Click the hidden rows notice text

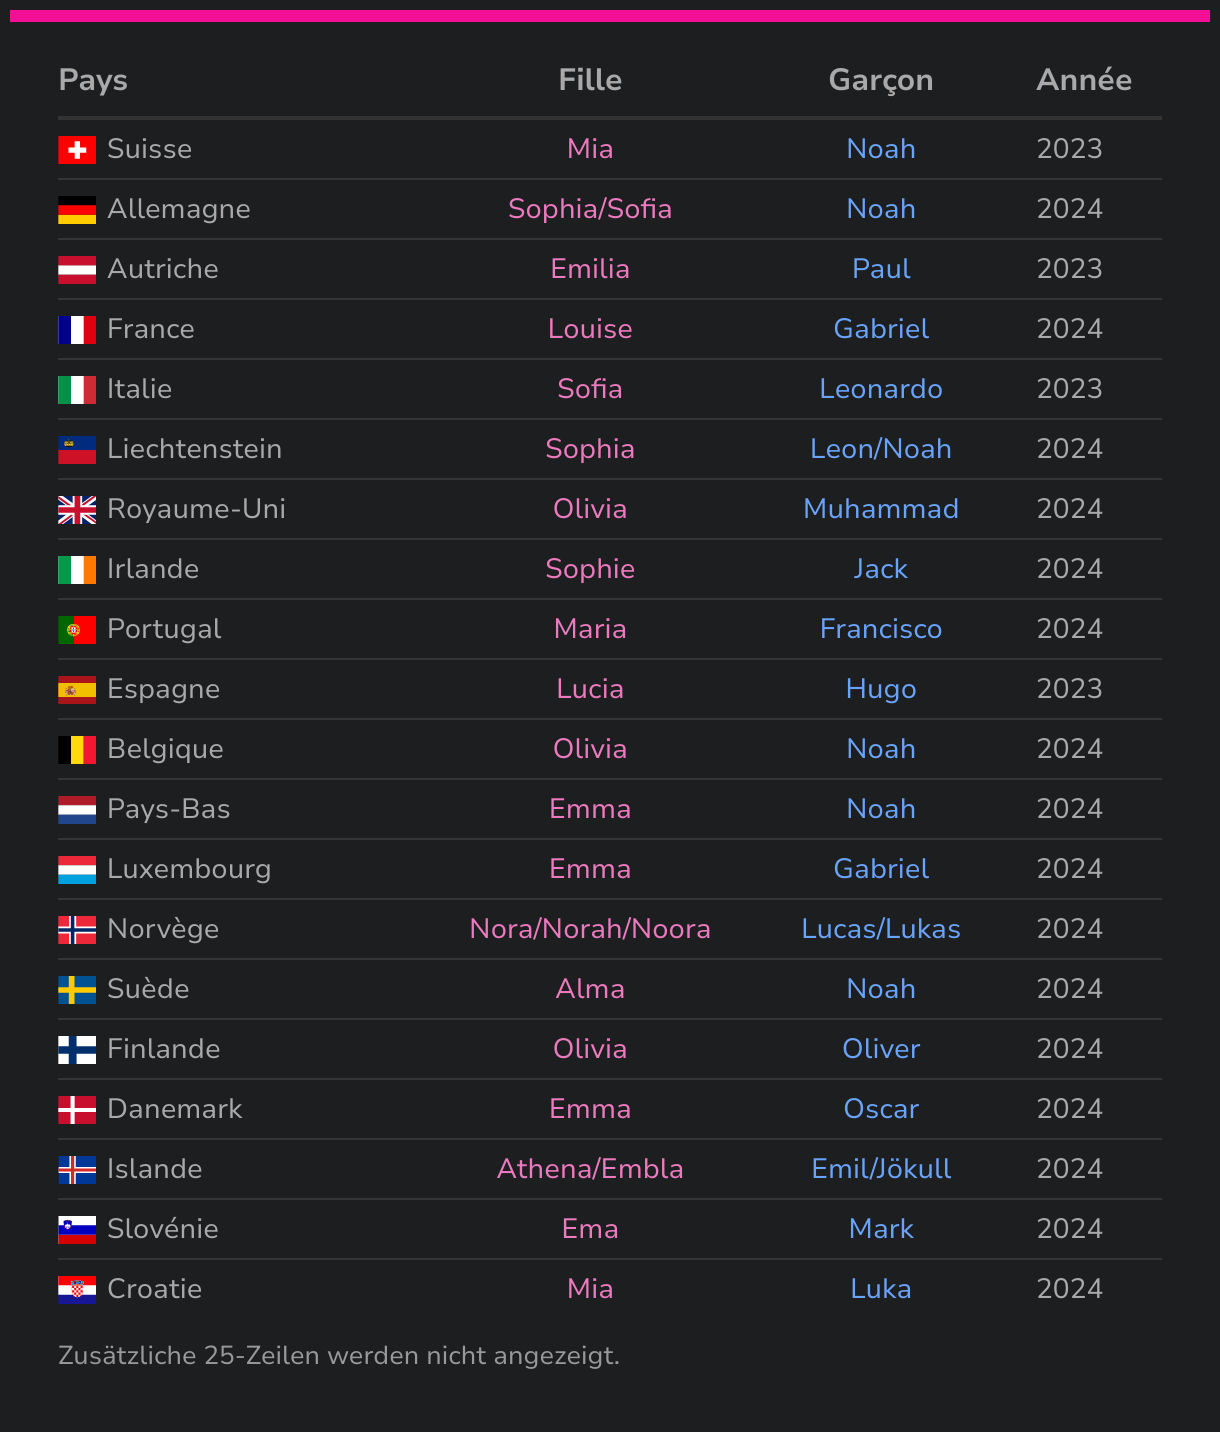pyautogui.click(x=339, y=1356)
